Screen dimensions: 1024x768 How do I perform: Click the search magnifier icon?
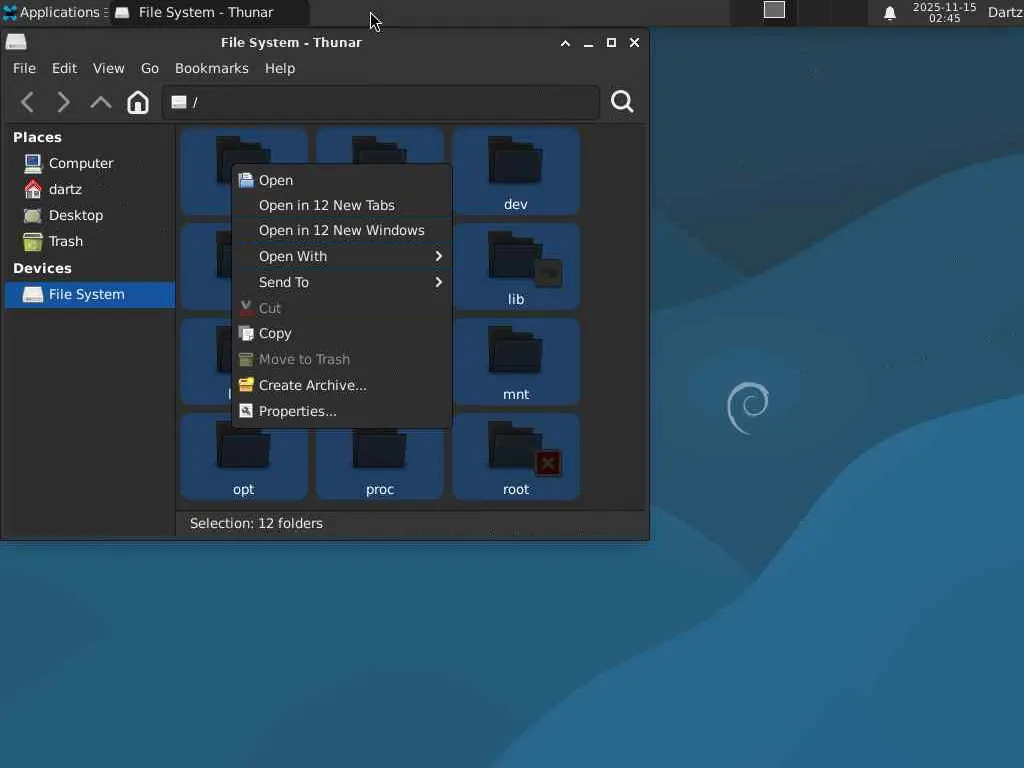[x=622, y=102]
